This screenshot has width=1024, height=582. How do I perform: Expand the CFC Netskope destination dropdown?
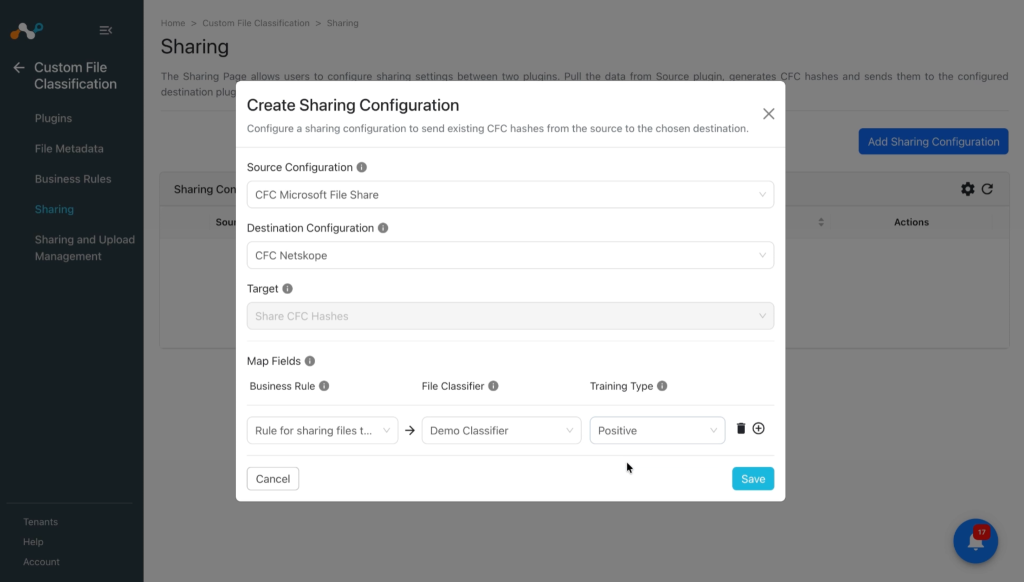(510, 255)
